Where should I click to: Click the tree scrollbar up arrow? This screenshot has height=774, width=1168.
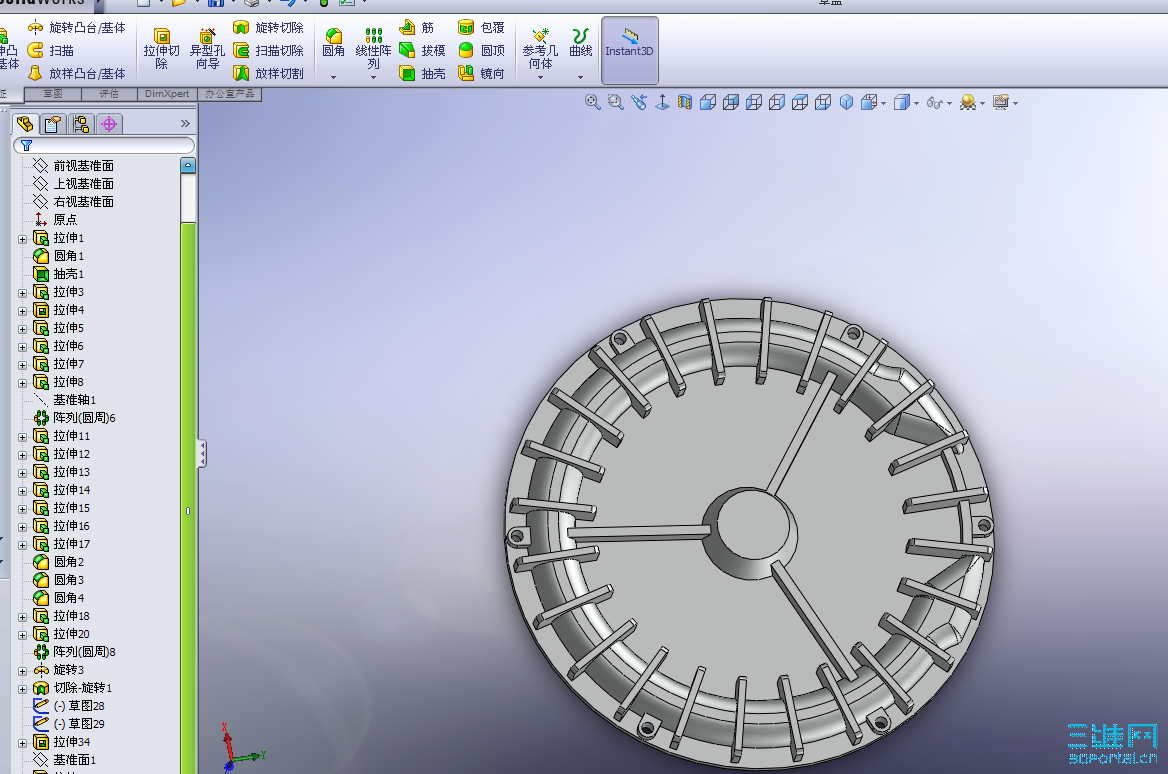click(x=188, y=165)
